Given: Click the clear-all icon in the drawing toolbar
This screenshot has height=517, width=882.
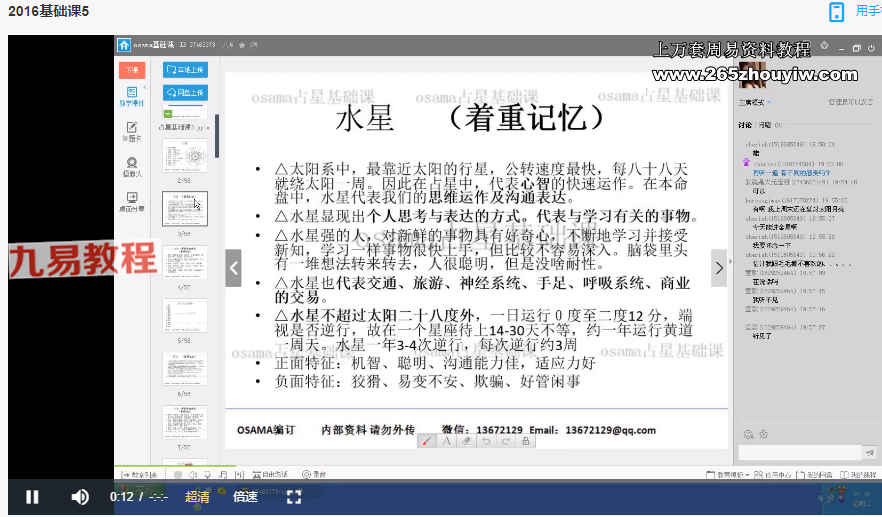Looking at the screenshot, I should 525,442.
